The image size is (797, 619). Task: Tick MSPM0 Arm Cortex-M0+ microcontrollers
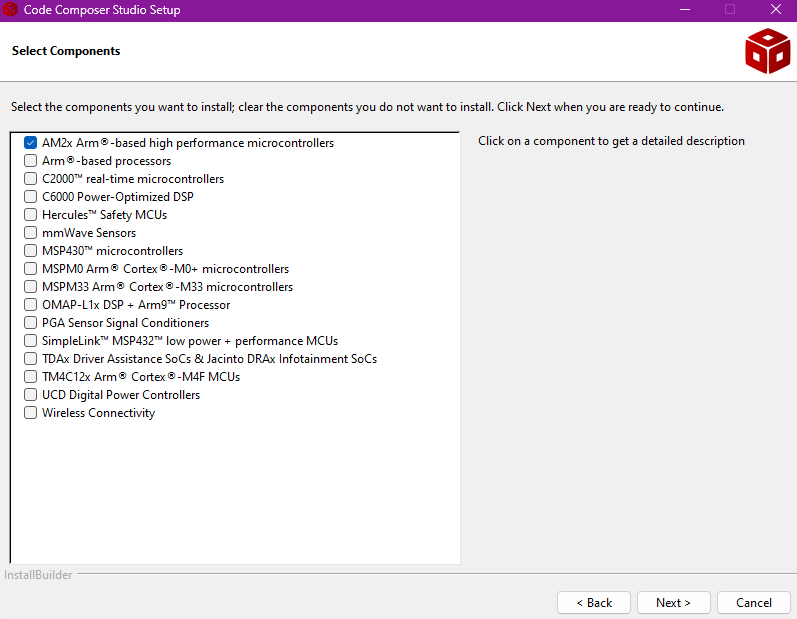(30, 269)
